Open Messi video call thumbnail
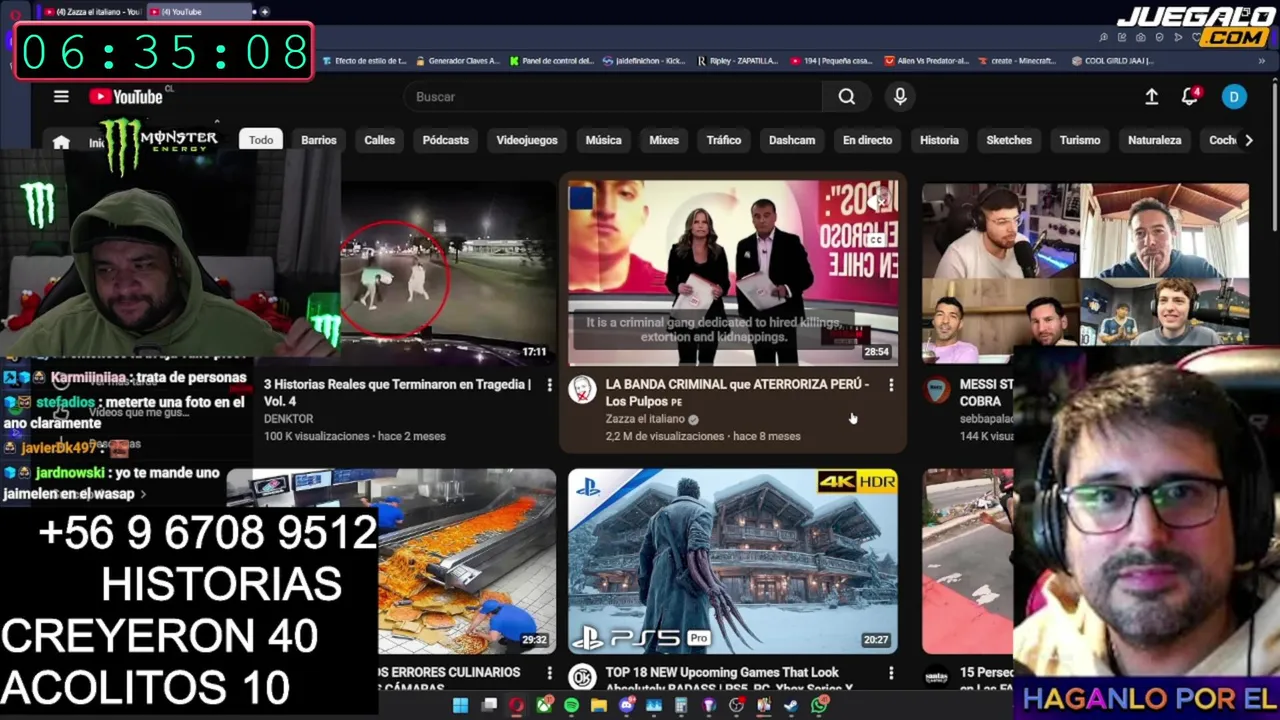Screen dimensions: 1280x720 pyautogui.click(x=1085, y=265)
